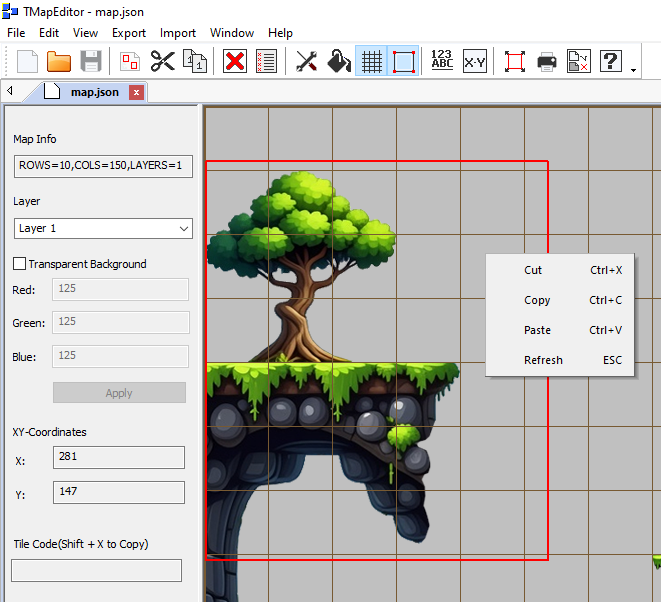
Task: Toggle the red selection rectangle tool
Action: pos(403,61)
